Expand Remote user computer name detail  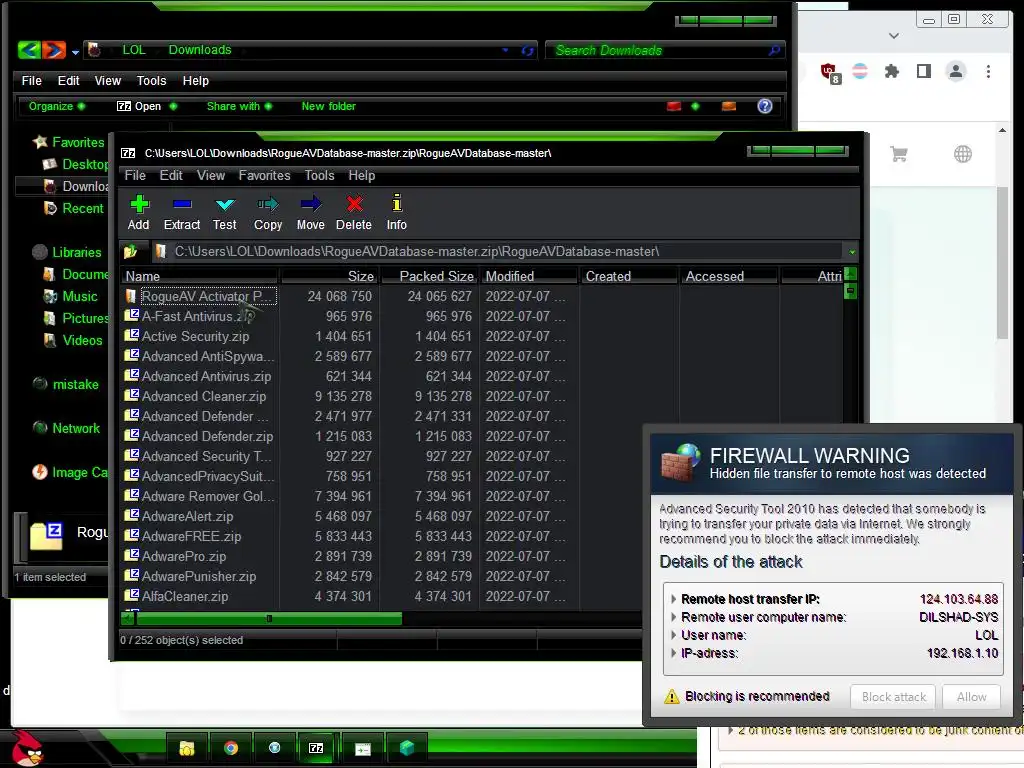click(x=673, y=617)
